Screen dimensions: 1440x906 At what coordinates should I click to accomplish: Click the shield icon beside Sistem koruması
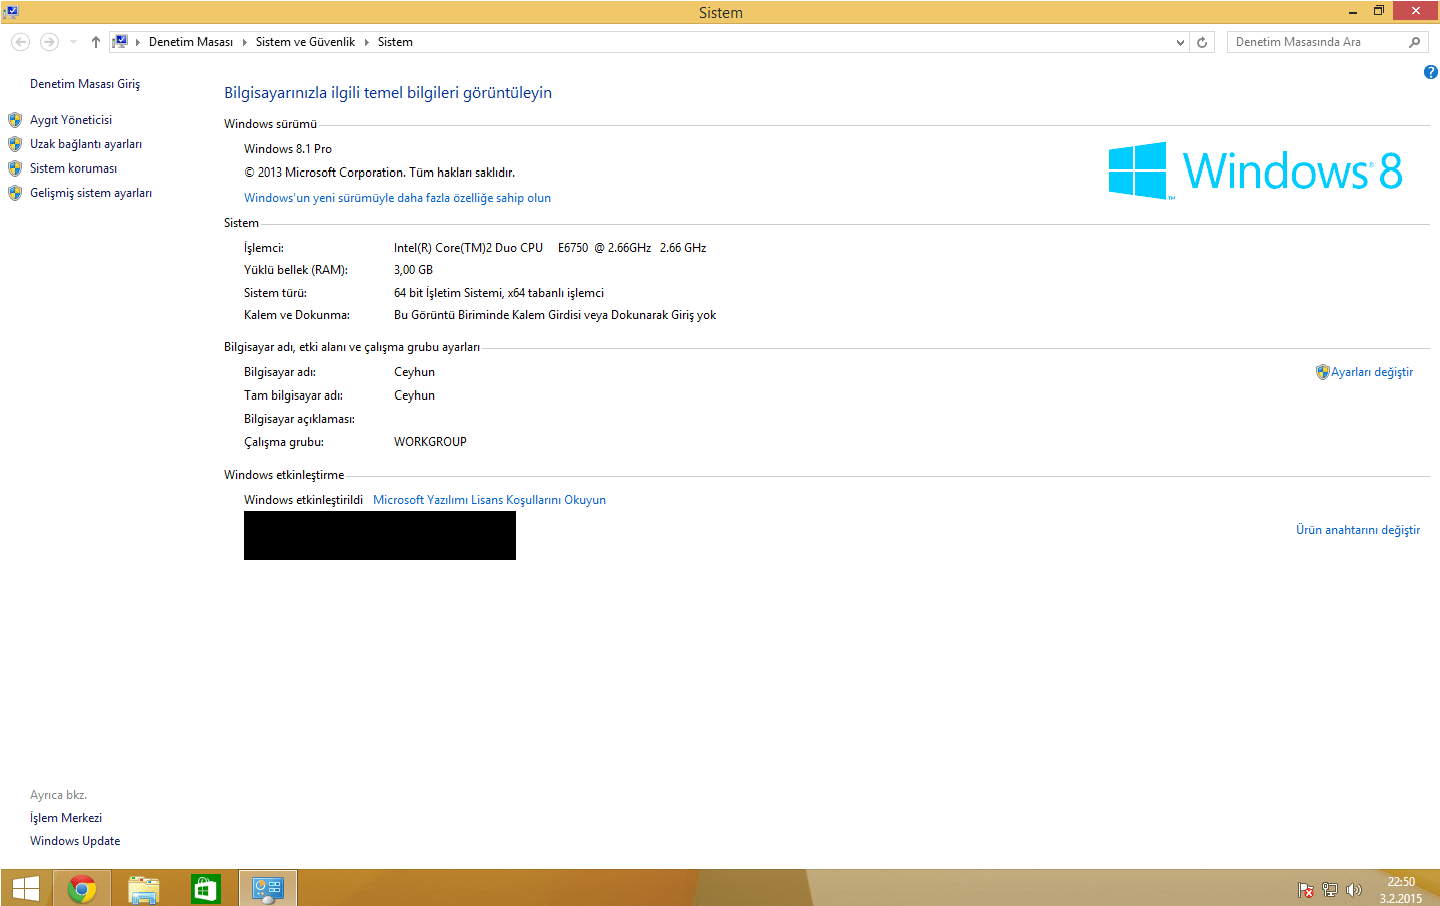click(15, 169)
